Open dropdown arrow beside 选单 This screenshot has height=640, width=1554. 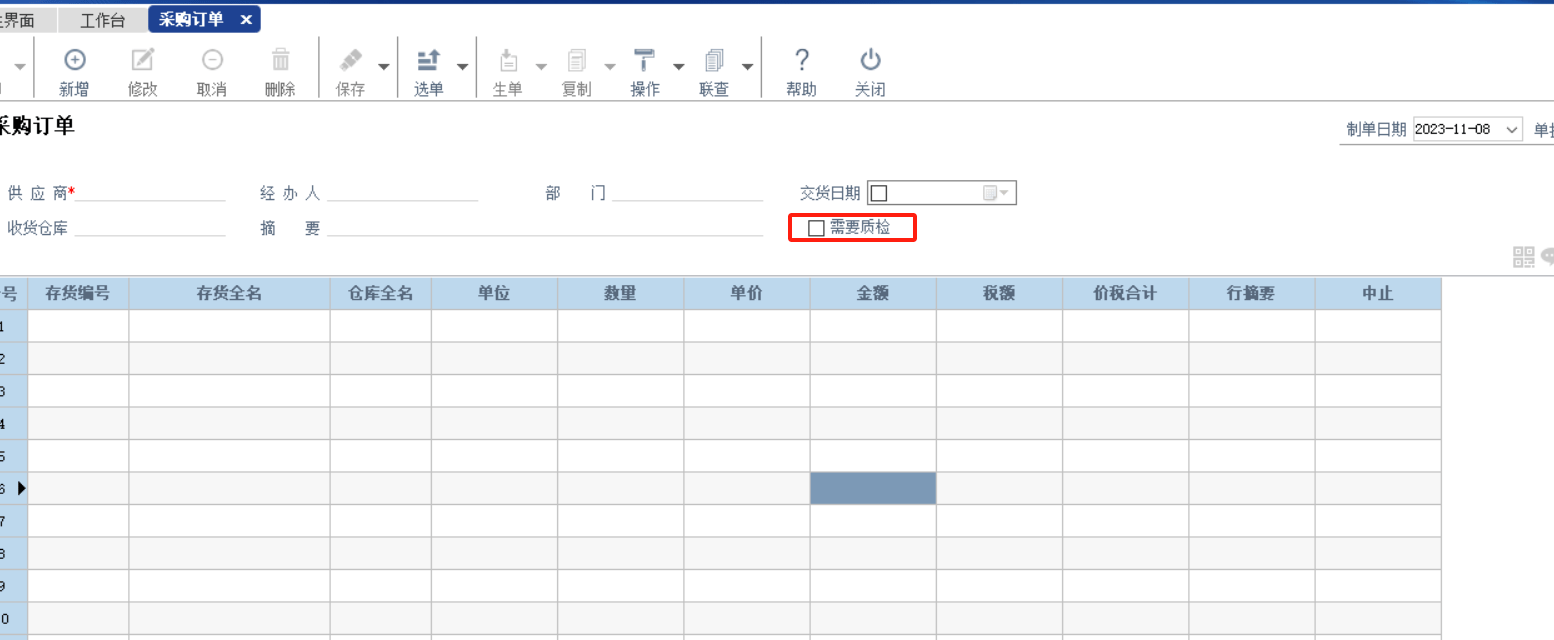click(x=462, y=67)
